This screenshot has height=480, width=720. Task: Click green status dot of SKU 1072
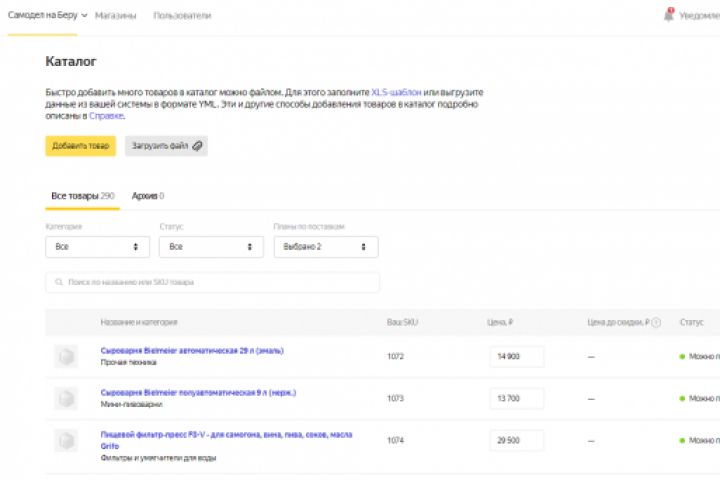(x=682, y=356)
